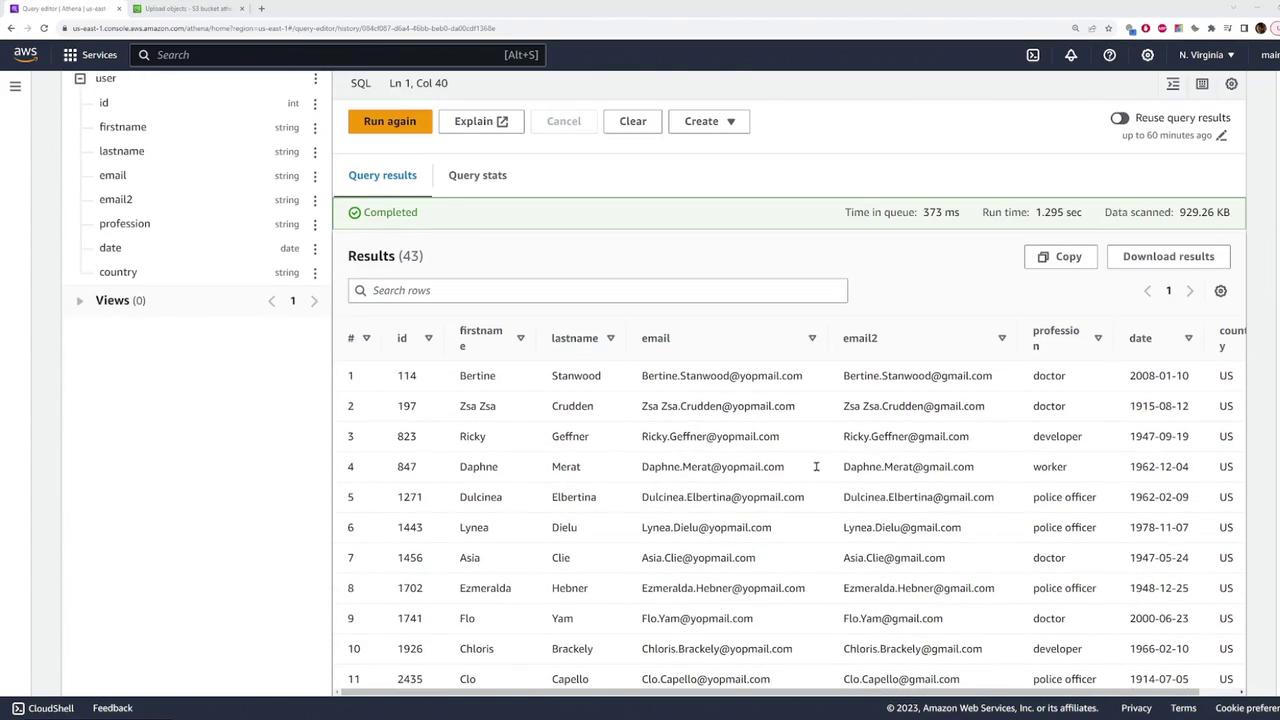Open the Services grid menu
This screenshot has height=720, width=1280.
(89, 55)
